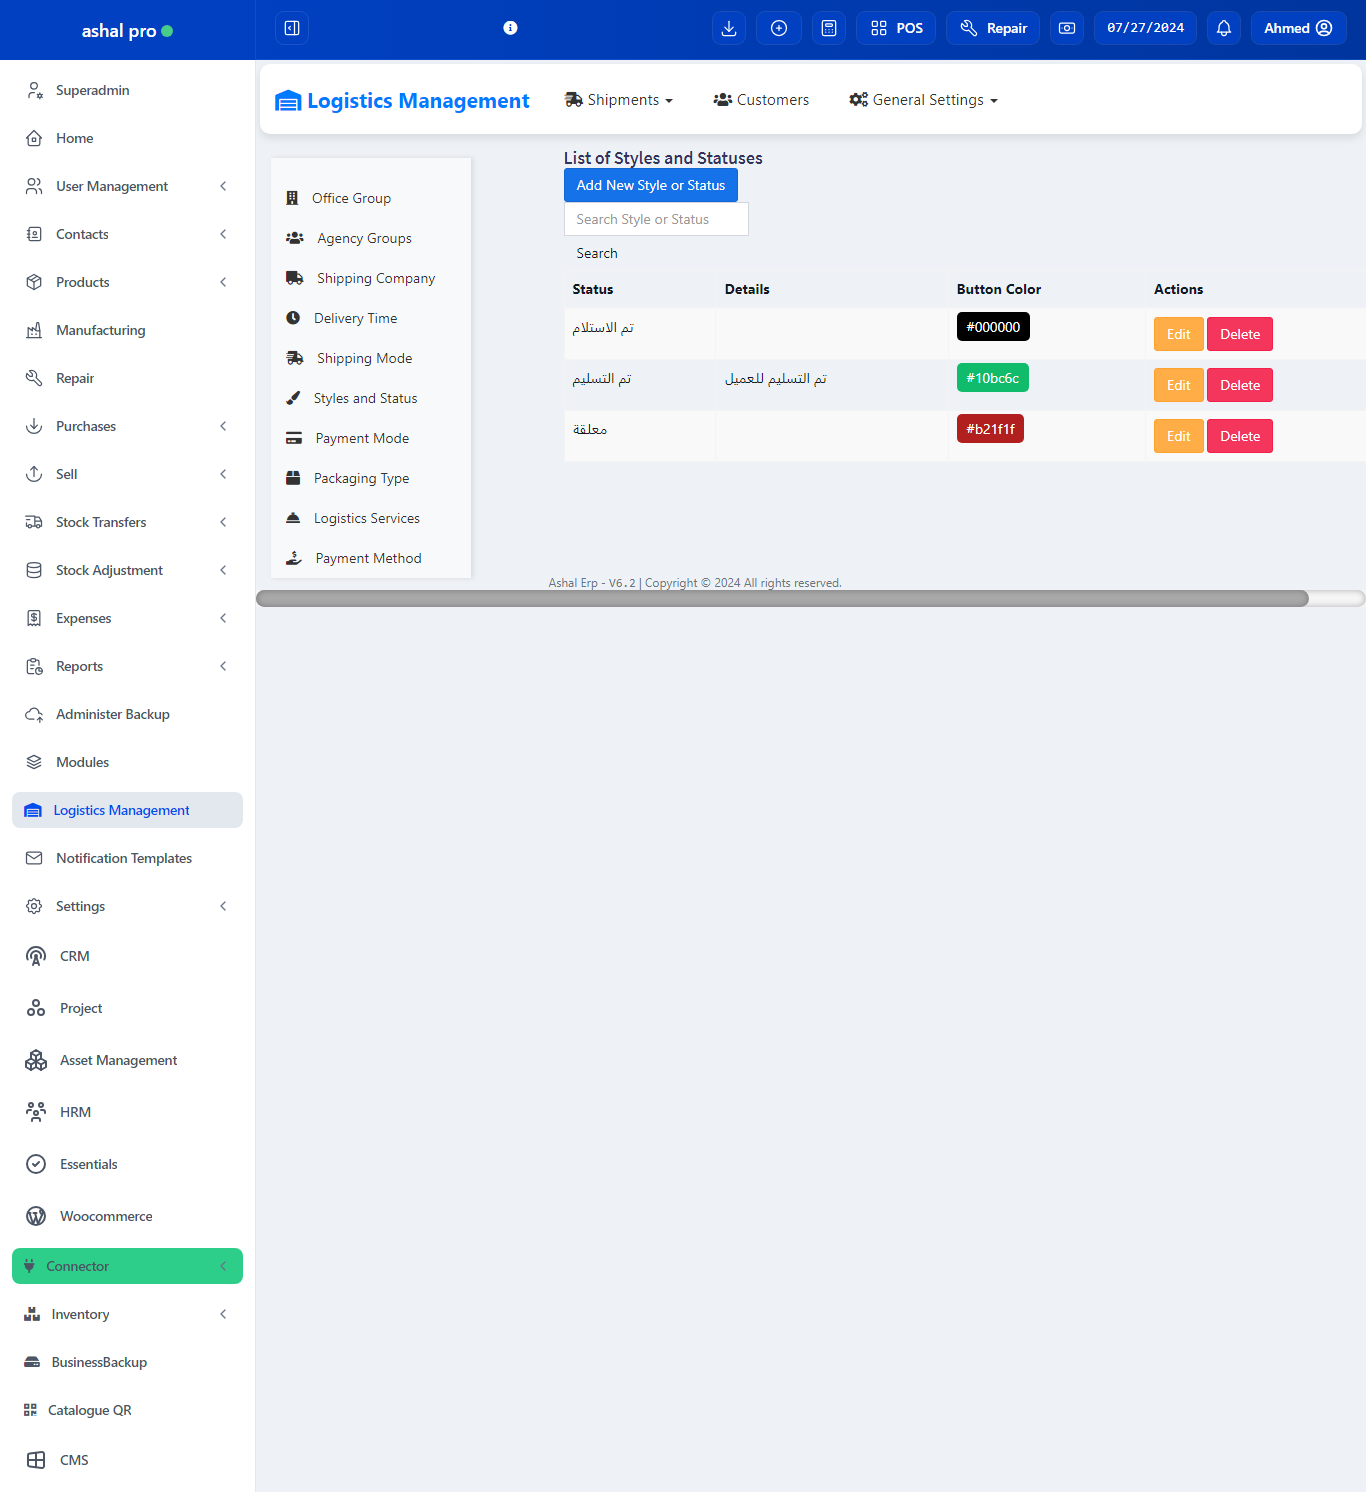The height and width of the screenshot is (1492, 1366).
Task: Open the General Settings dropdown
Action: pos(923,100)
